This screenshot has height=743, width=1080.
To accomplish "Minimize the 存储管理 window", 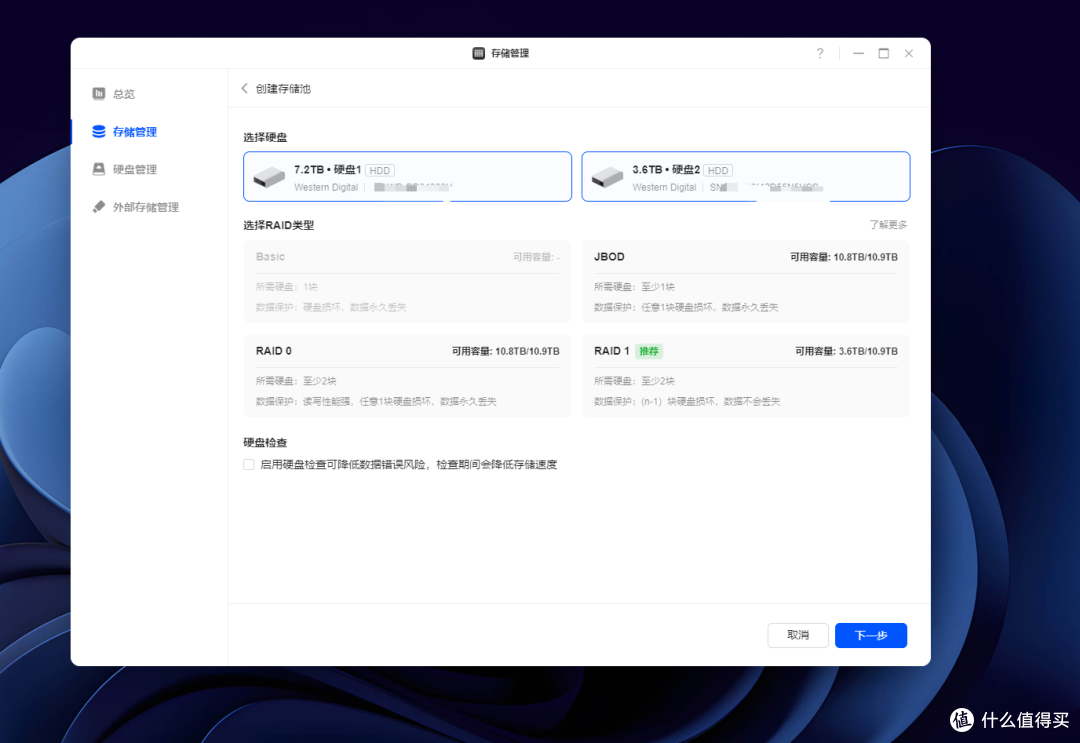I will (x=858, y=54).
